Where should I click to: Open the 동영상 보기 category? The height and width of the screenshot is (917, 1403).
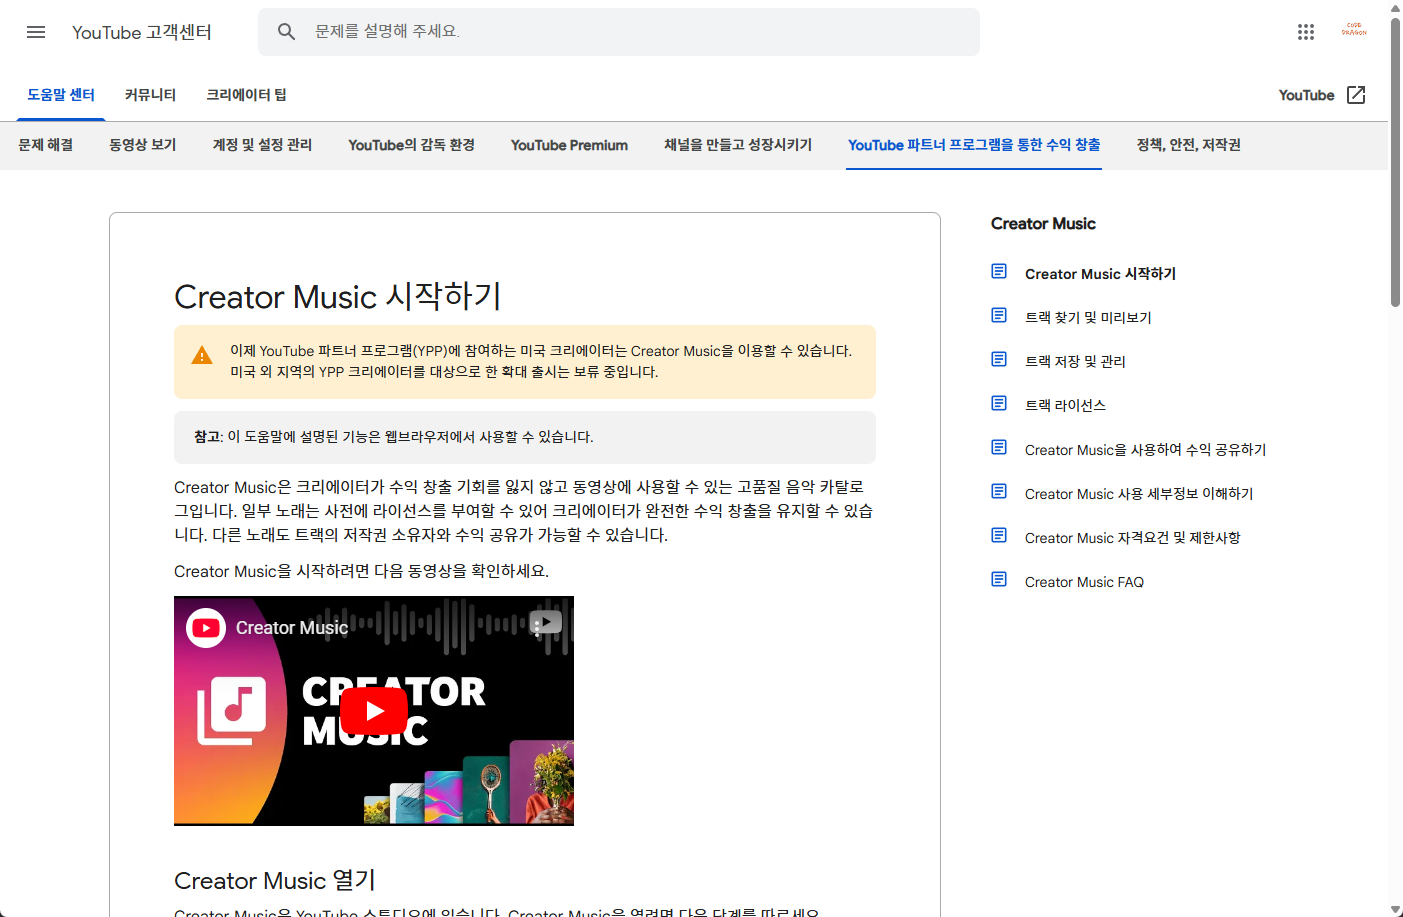point(143,145)
